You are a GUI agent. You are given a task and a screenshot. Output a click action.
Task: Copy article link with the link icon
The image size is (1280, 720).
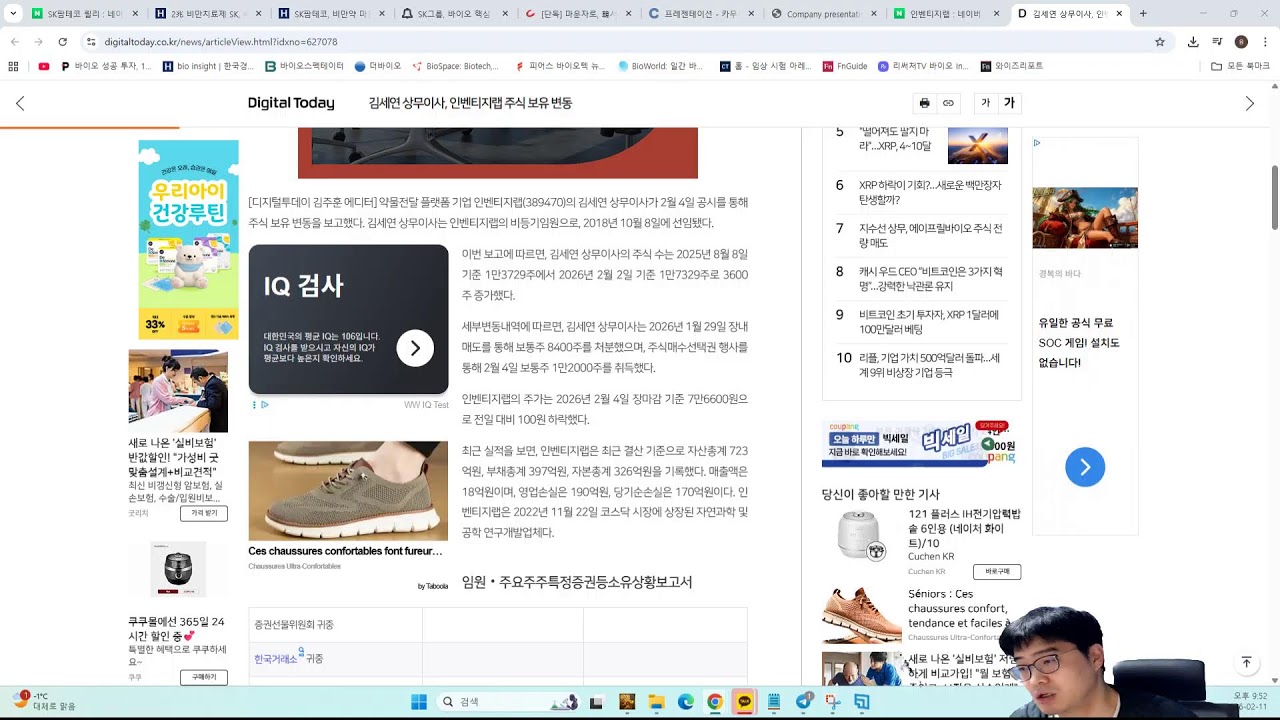(x=948, y=103)
